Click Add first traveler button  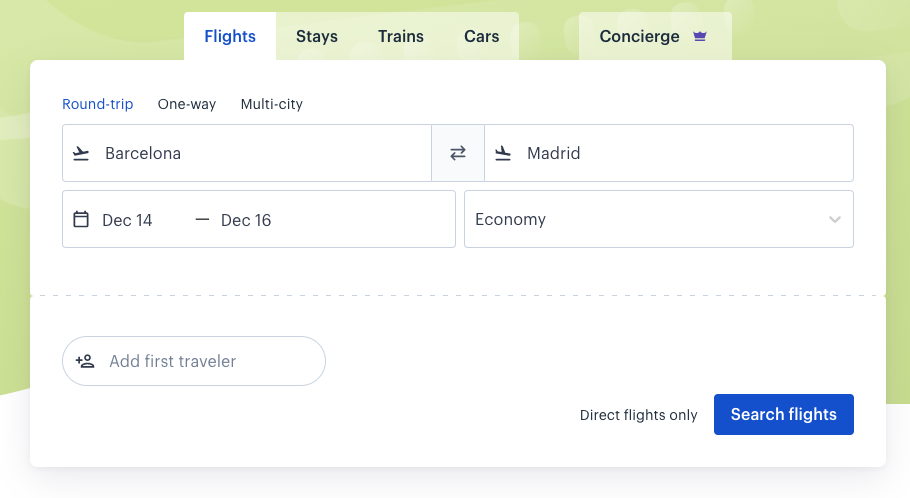pos(194,361)
